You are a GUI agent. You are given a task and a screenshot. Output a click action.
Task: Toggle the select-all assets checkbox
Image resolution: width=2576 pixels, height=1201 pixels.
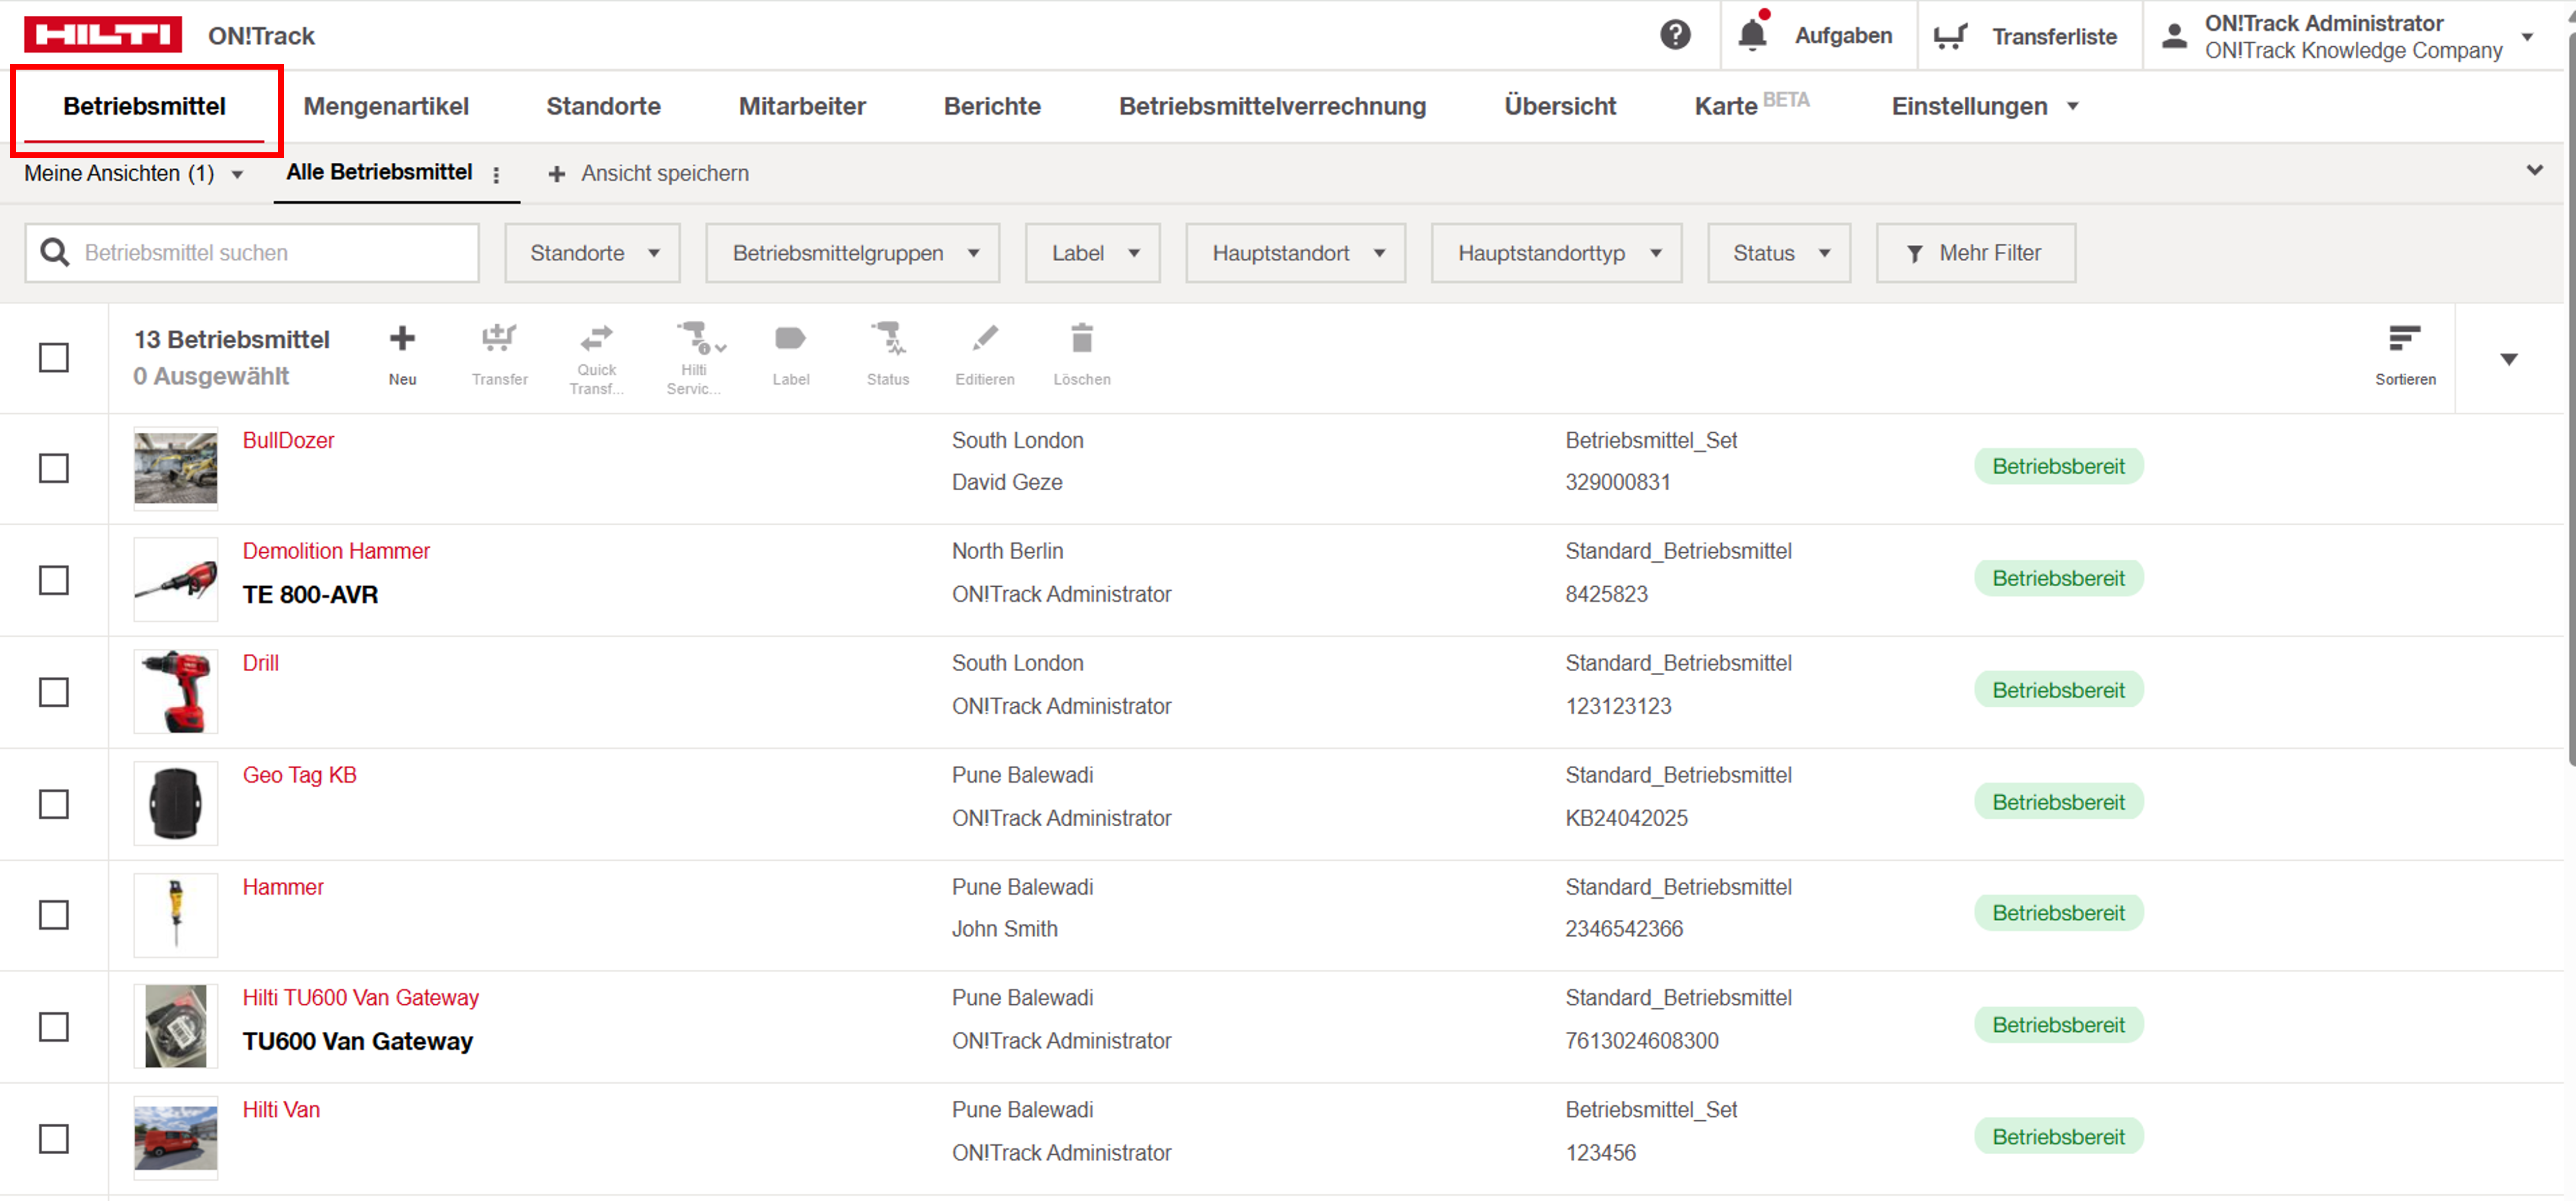[54, 357]
